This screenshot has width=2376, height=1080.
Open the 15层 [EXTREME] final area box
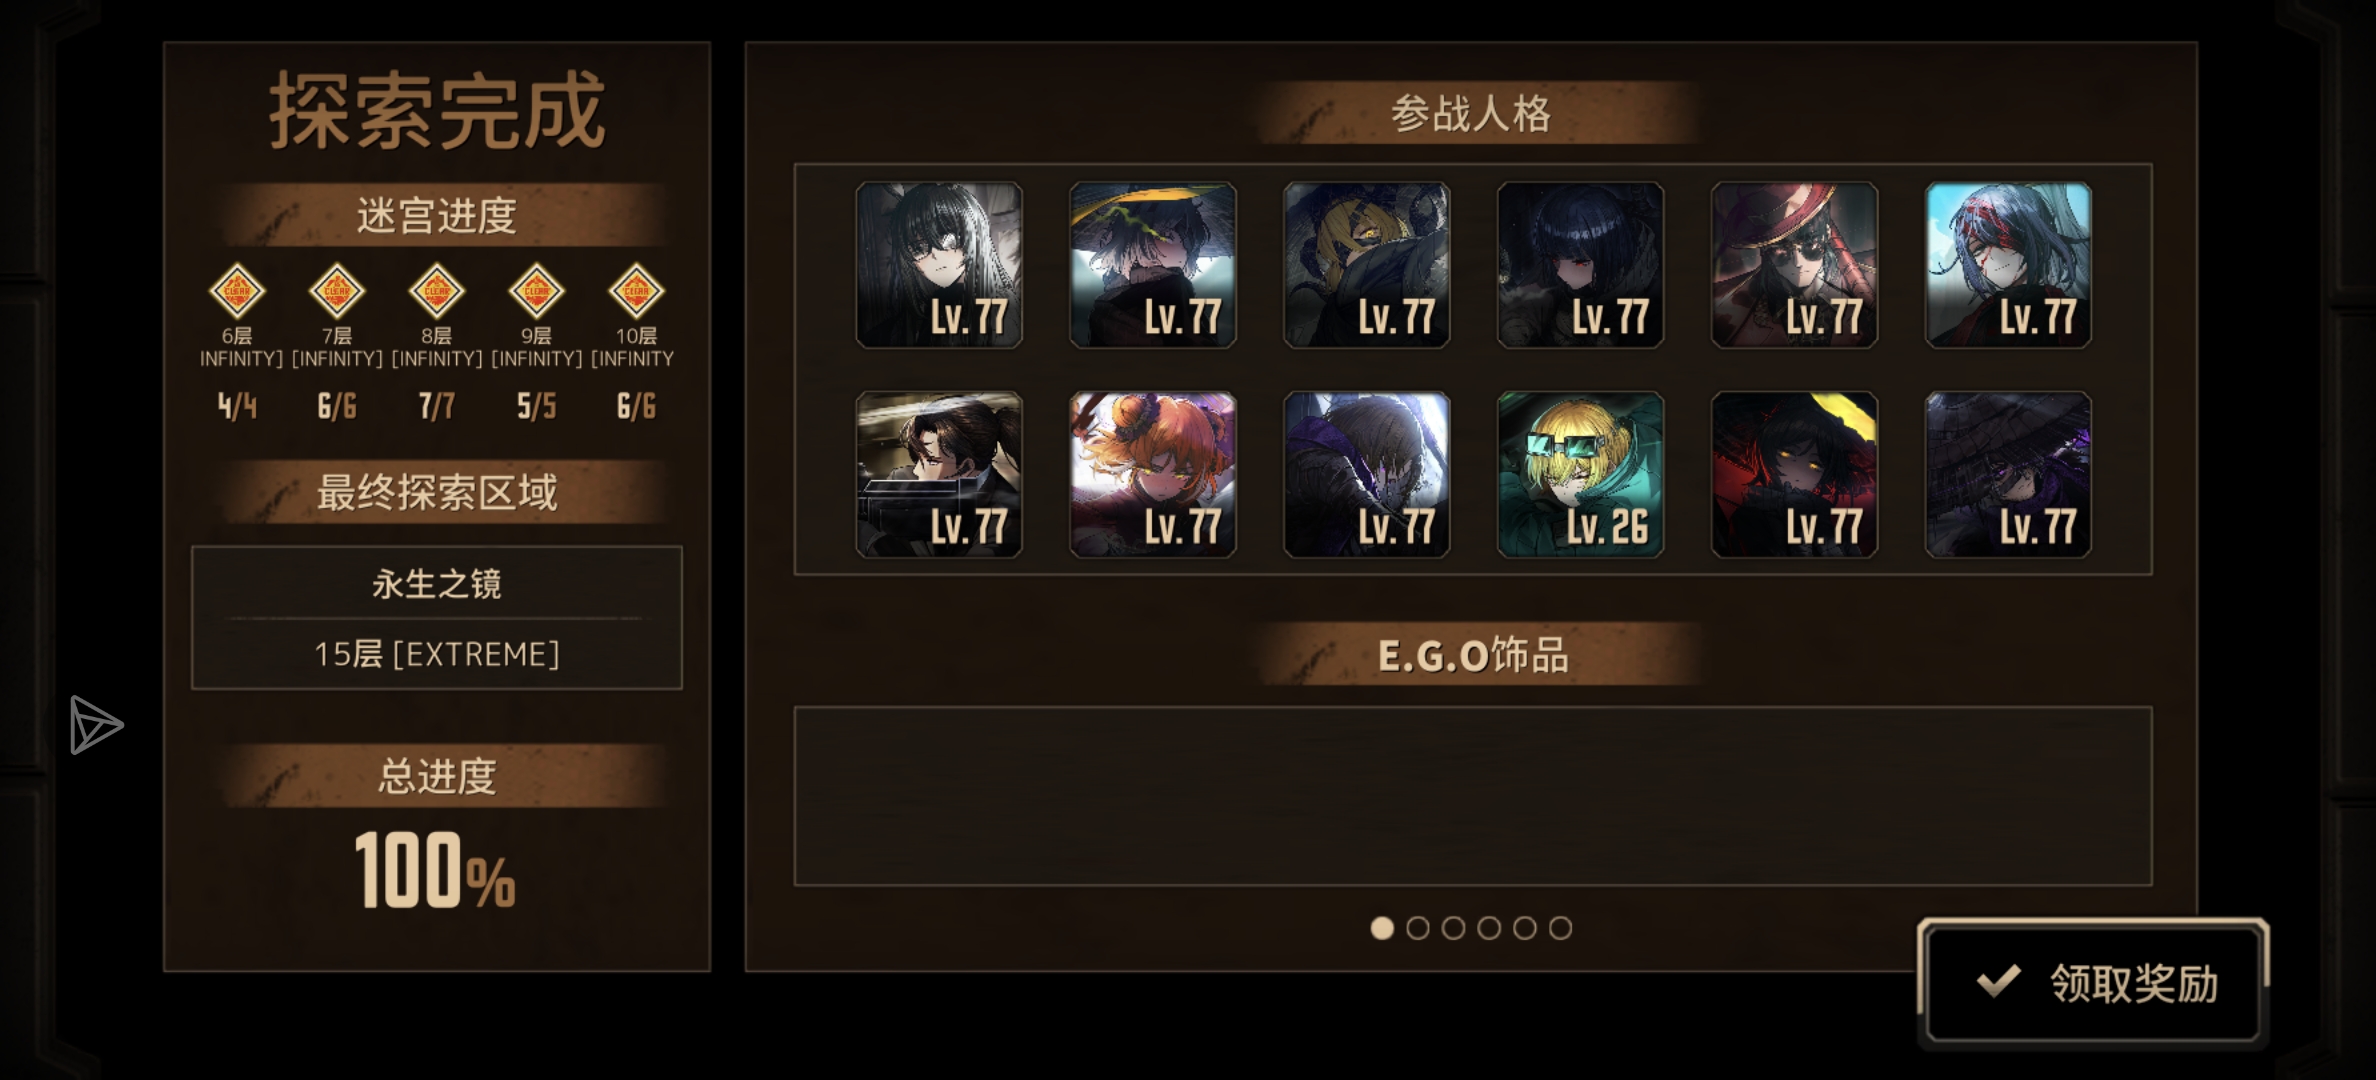click(437, 617)
